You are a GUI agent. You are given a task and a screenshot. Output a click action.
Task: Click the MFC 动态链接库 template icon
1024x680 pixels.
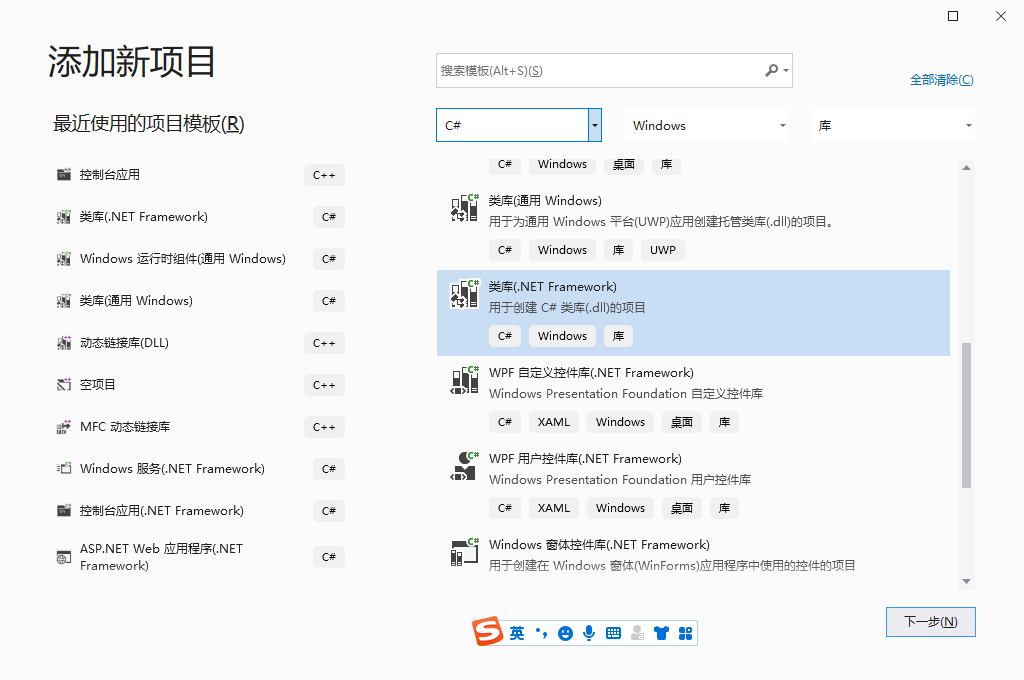(63, 427)
